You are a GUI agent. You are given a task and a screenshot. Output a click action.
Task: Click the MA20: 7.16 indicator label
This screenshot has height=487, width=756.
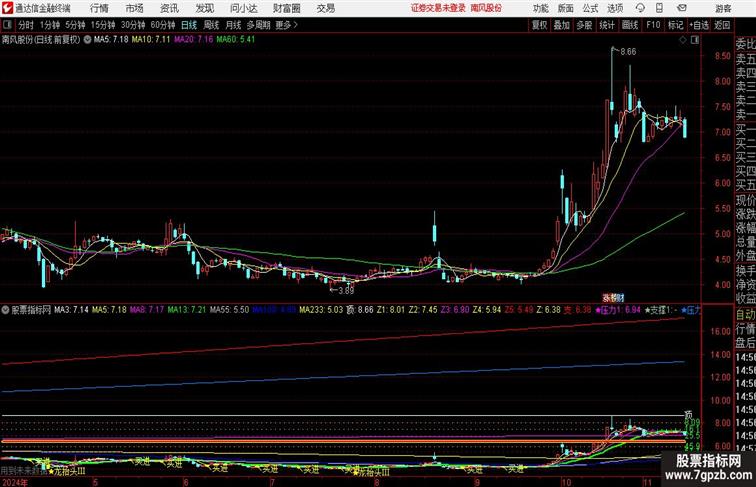click(x=193, y=40)
